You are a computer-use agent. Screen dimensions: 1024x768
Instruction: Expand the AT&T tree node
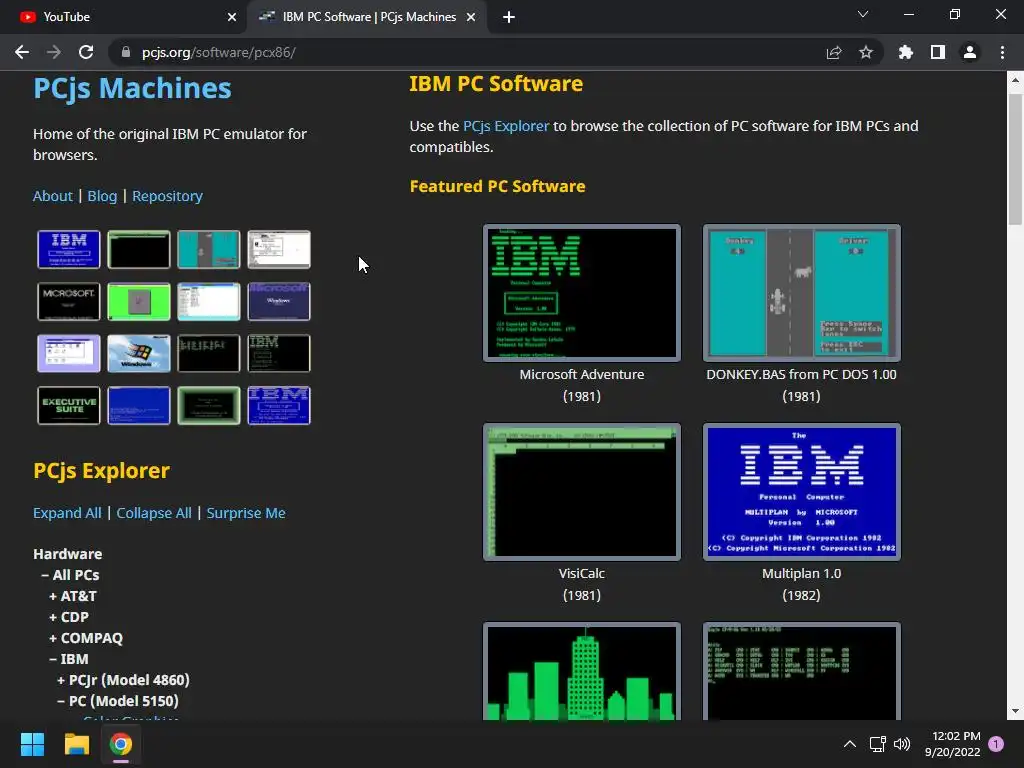(72, 596)
